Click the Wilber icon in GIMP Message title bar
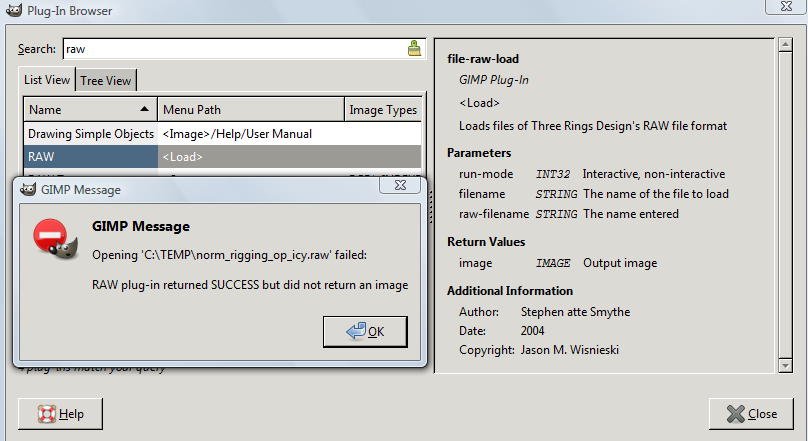 (27, 190)
